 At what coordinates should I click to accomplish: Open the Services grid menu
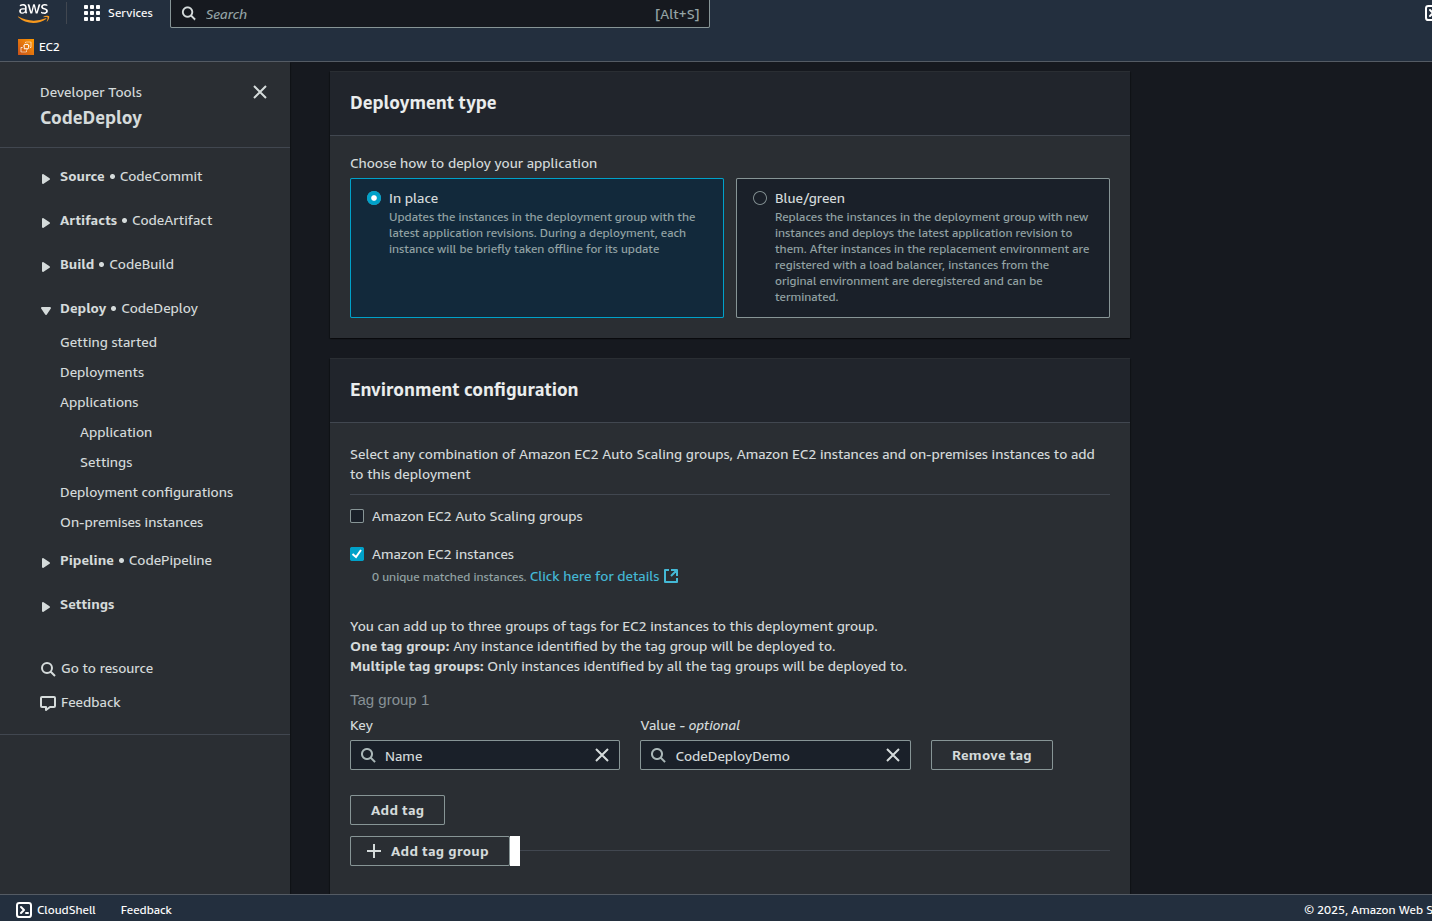[92, 13]
